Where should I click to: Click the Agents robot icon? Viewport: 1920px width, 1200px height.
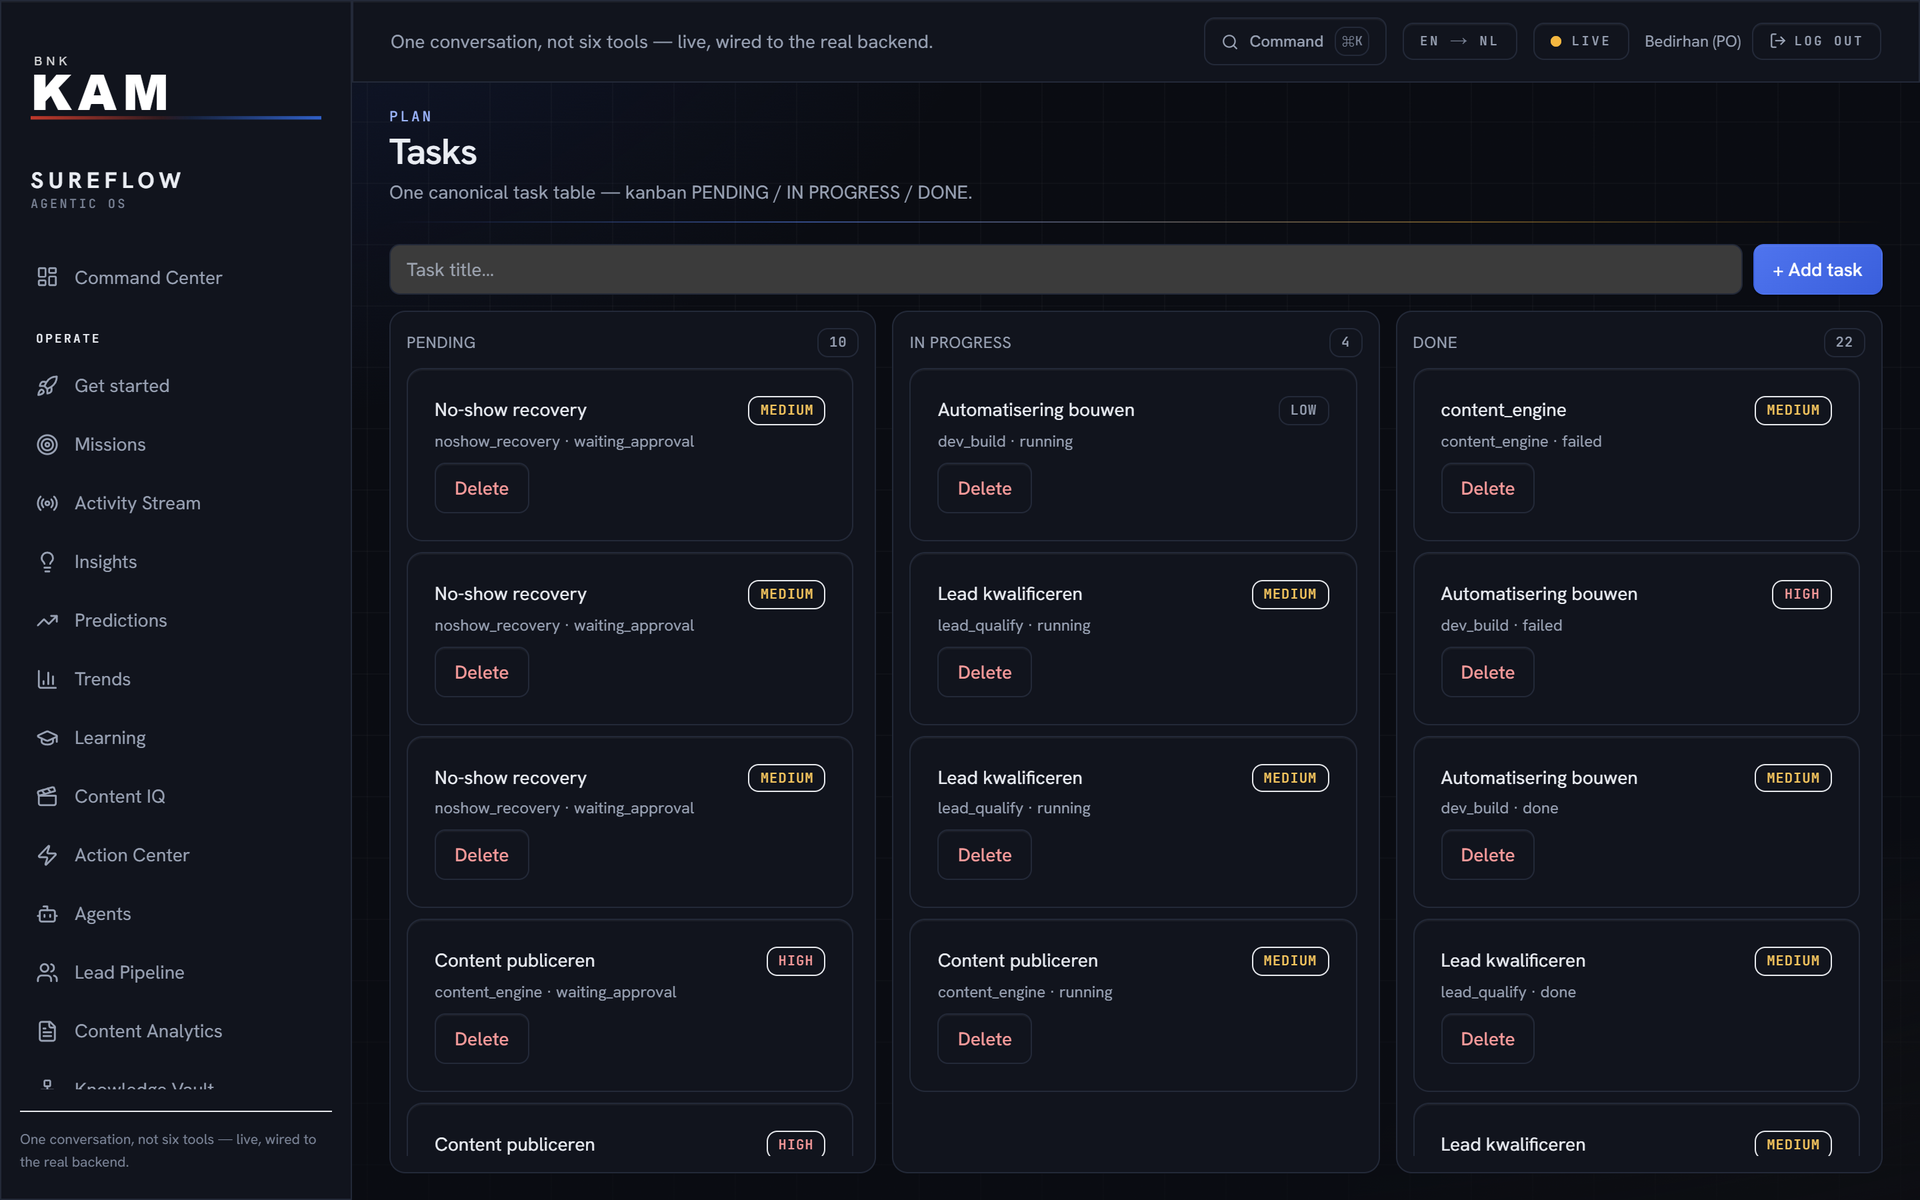pos(47,914)
